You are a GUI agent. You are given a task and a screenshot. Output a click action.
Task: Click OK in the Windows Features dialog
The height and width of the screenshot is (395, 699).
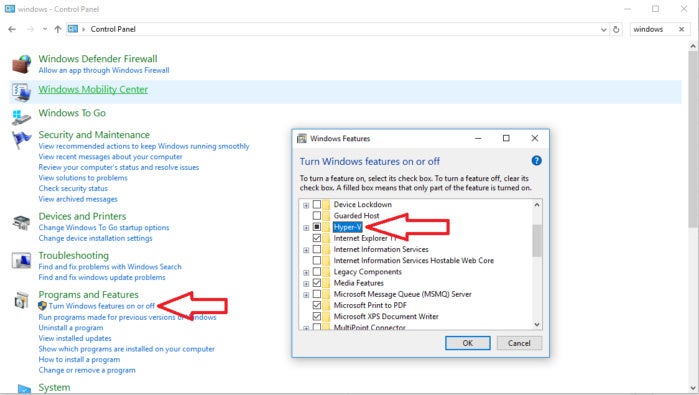coord(468,343)
